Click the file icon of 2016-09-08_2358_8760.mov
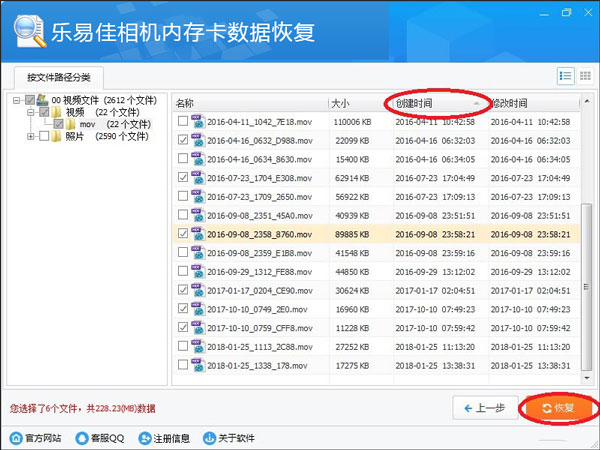The height and width of the screenshot is (450, 600). [x=198, y=234]
